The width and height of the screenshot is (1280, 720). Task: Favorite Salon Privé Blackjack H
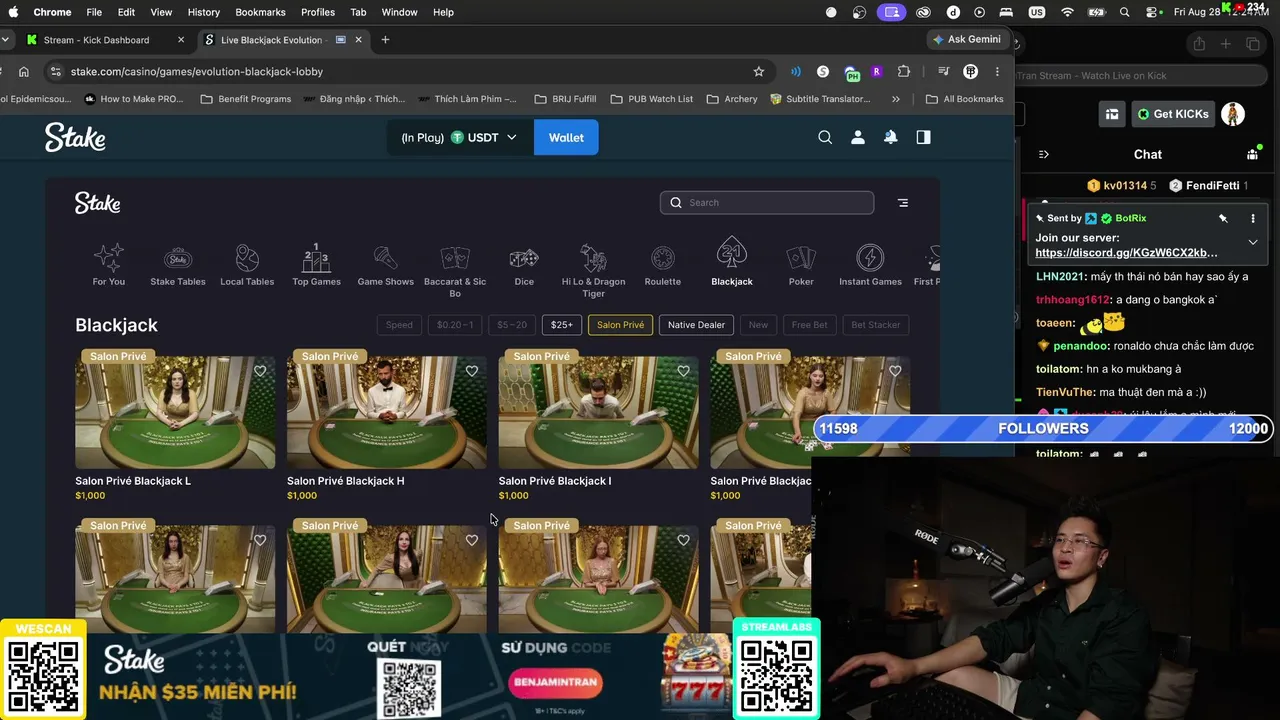click(x=472, y=371)
